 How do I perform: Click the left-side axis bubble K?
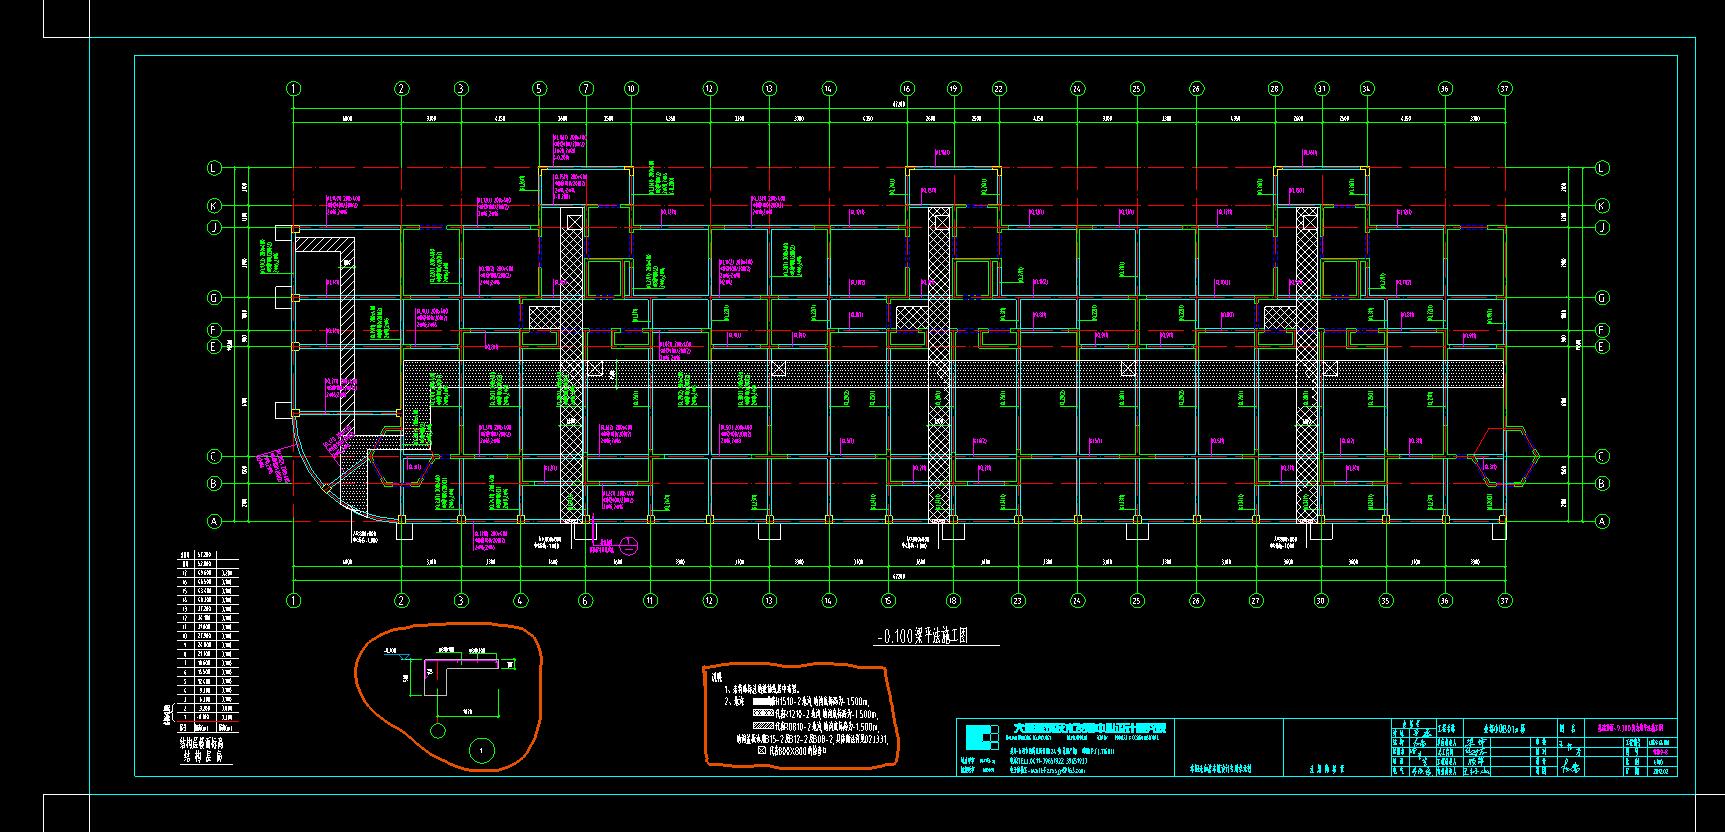(x=213, y=206)
